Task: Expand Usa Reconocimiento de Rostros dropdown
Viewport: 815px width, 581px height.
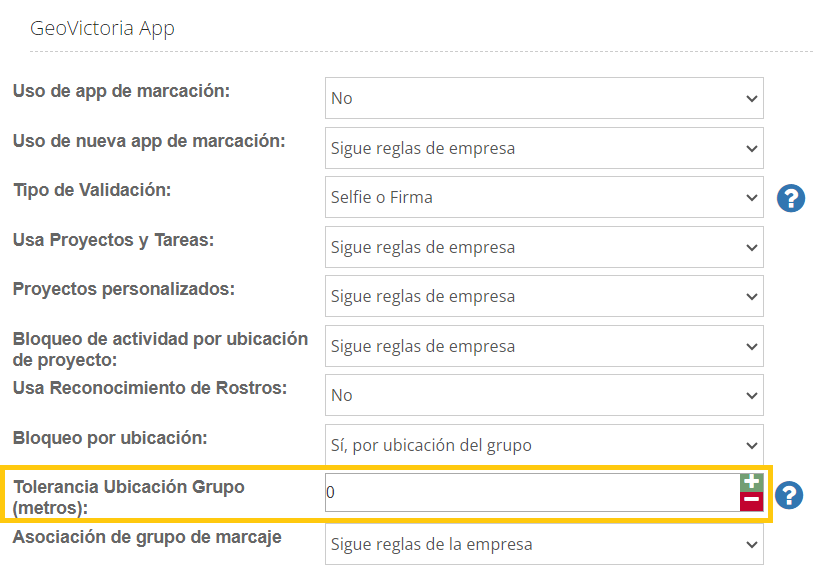Action: 544,395
